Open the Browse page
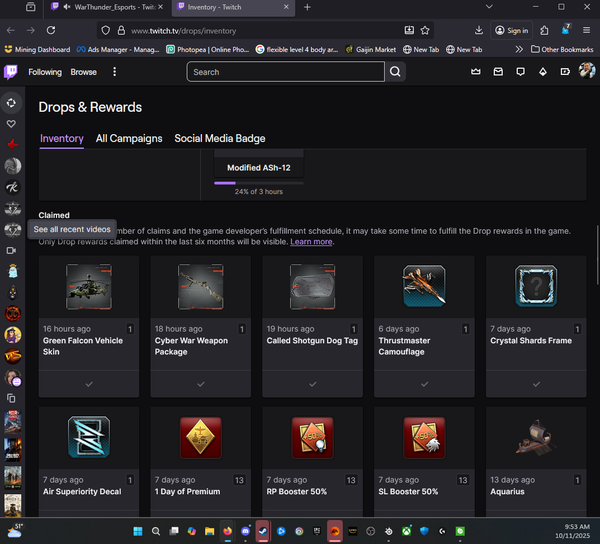 coord(84,72)
